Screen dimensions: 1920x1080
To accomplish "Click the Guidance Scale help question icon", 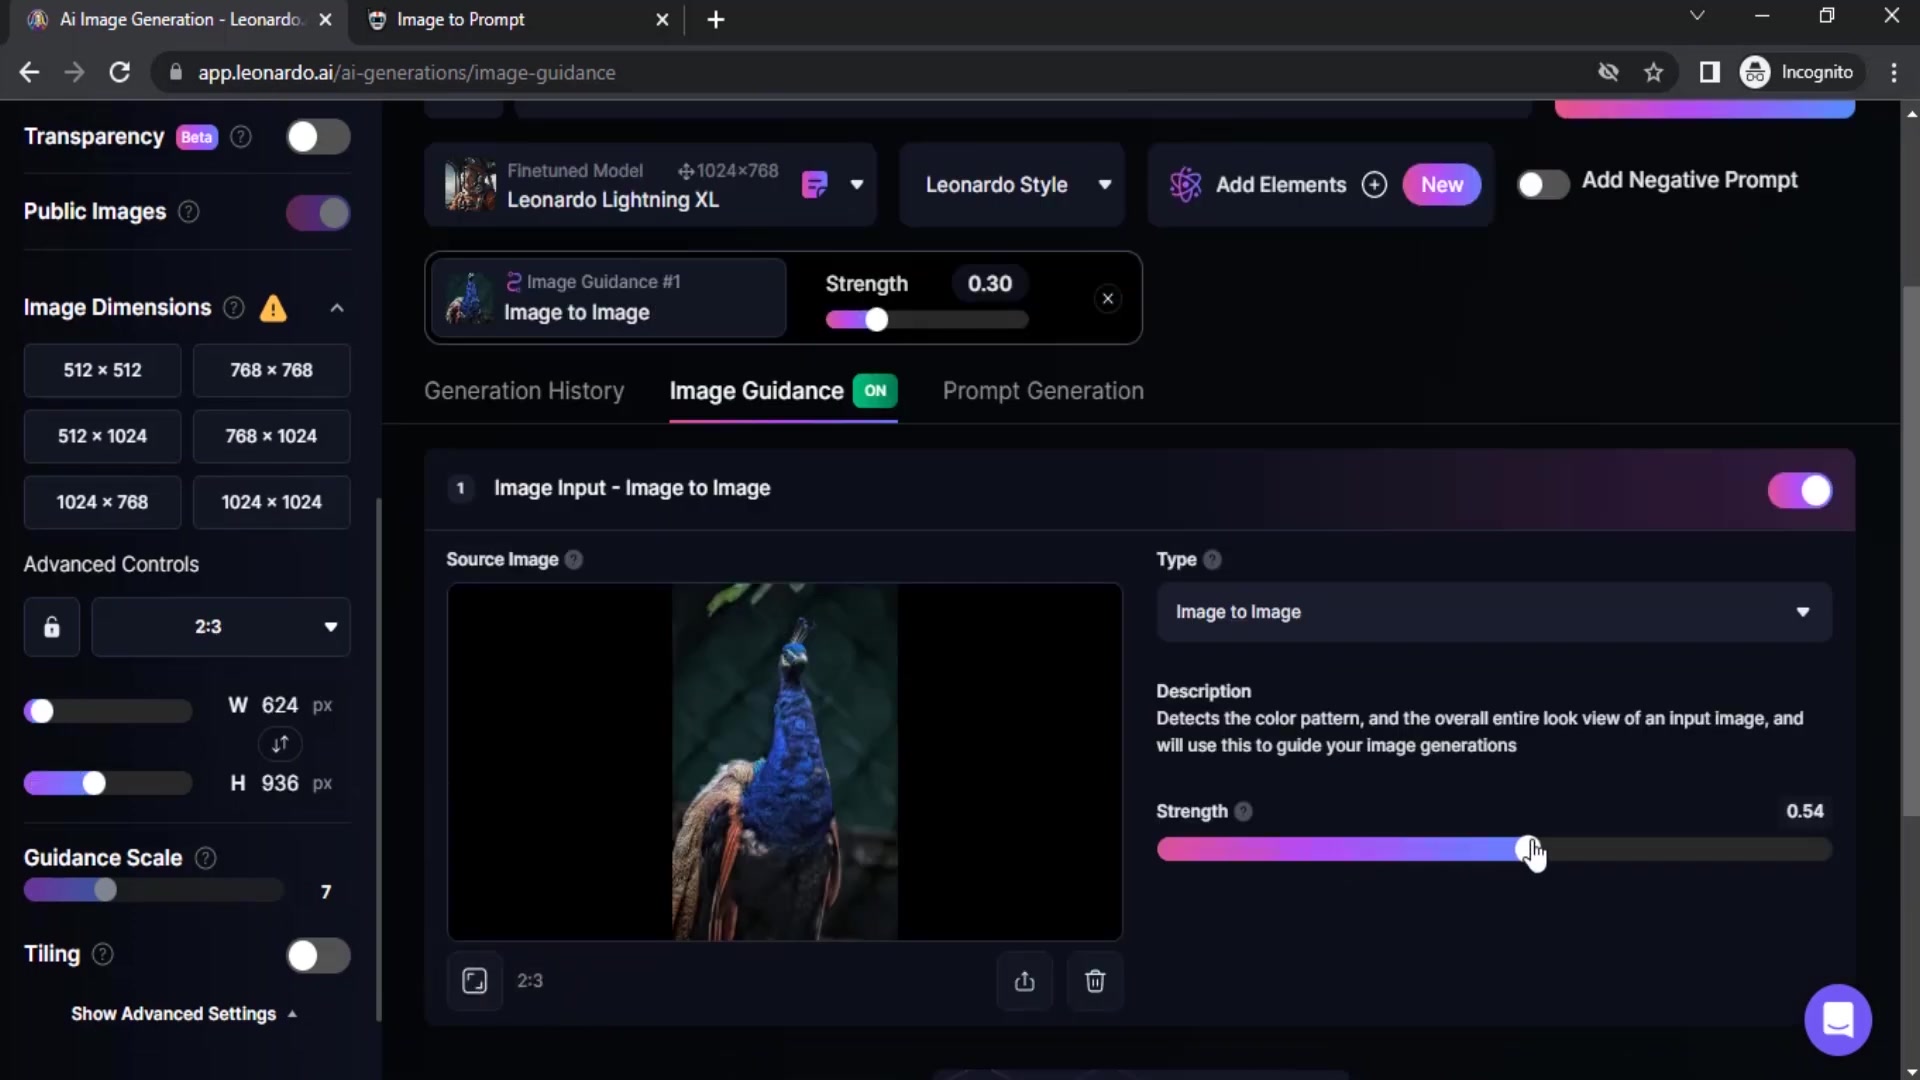I will (x=205, y=858).
